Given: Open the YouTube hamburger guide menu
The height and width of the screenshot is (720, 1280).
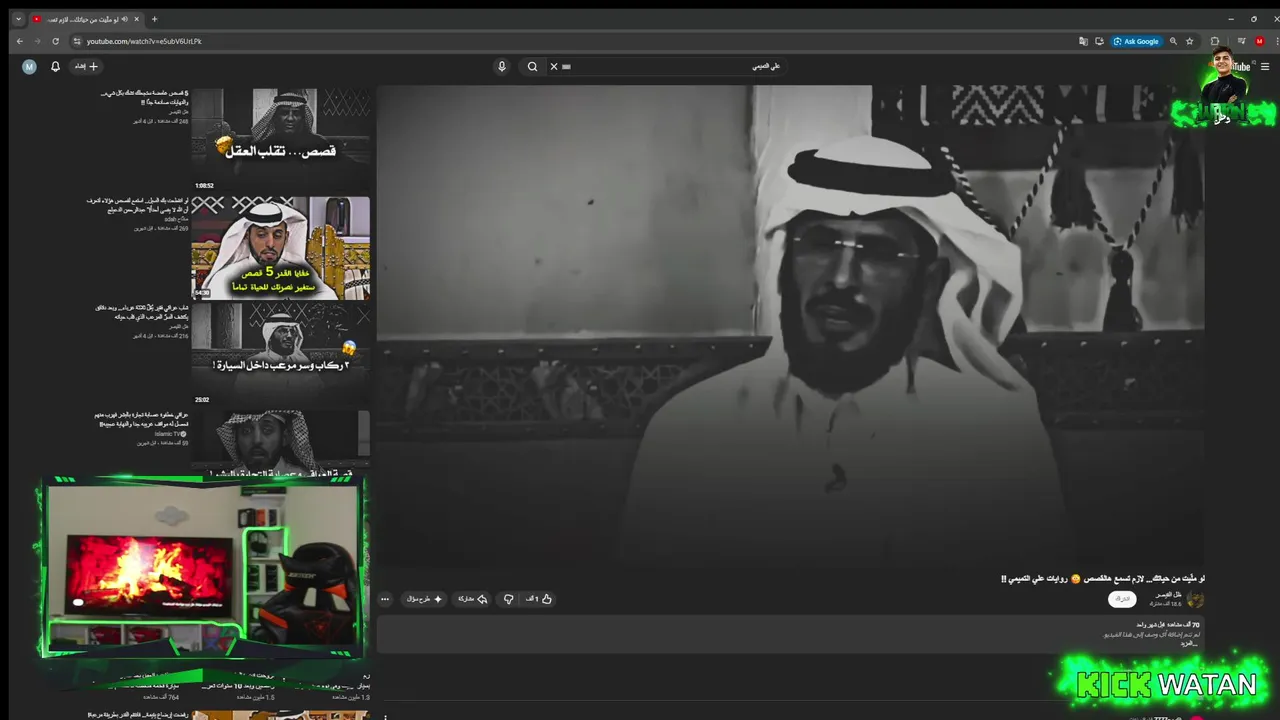Looking at the screenshot, I should pos(1265,67).
